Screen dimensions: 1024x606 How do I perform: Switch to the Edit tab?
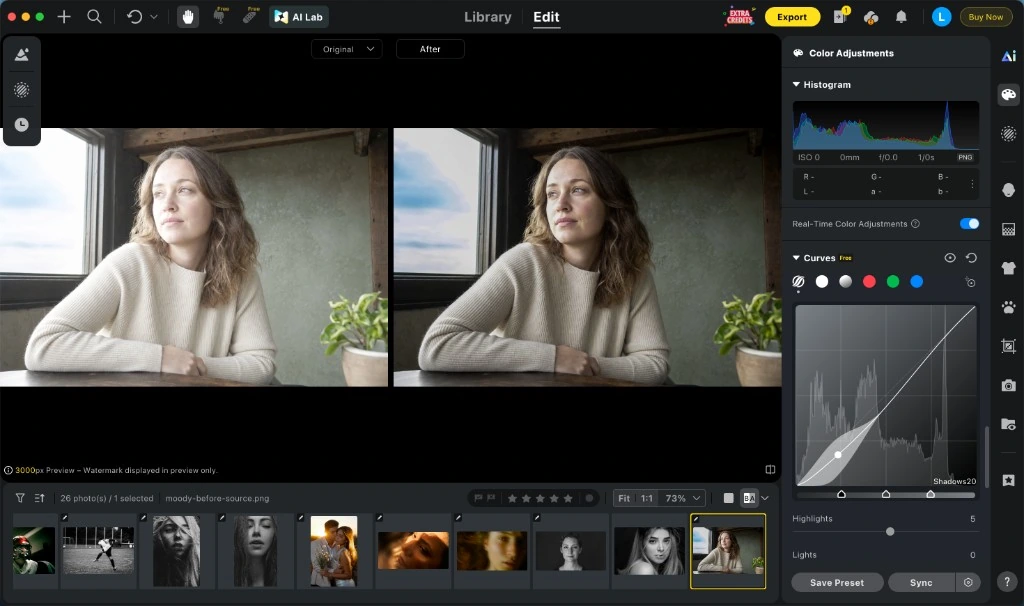(546, 17)
